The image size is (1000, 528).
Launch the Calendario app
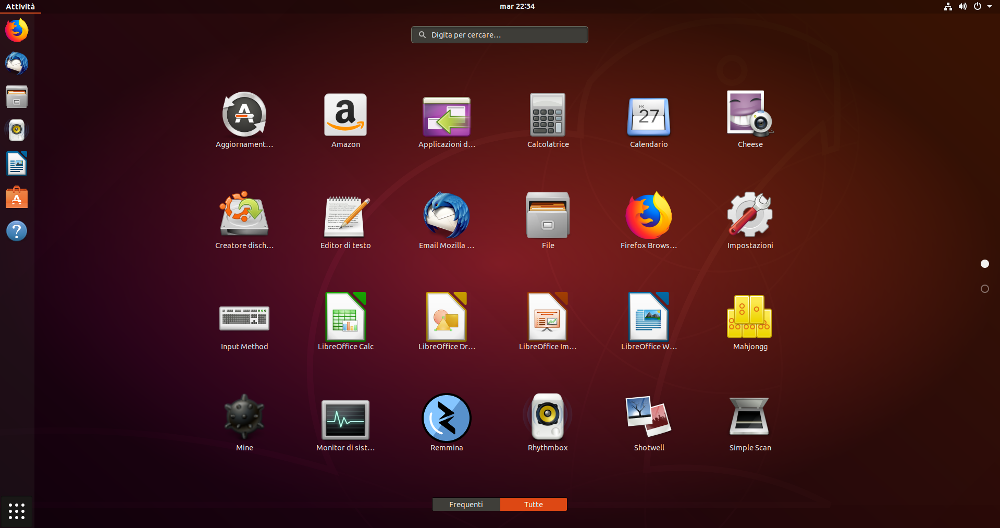(x=649, y=116)
